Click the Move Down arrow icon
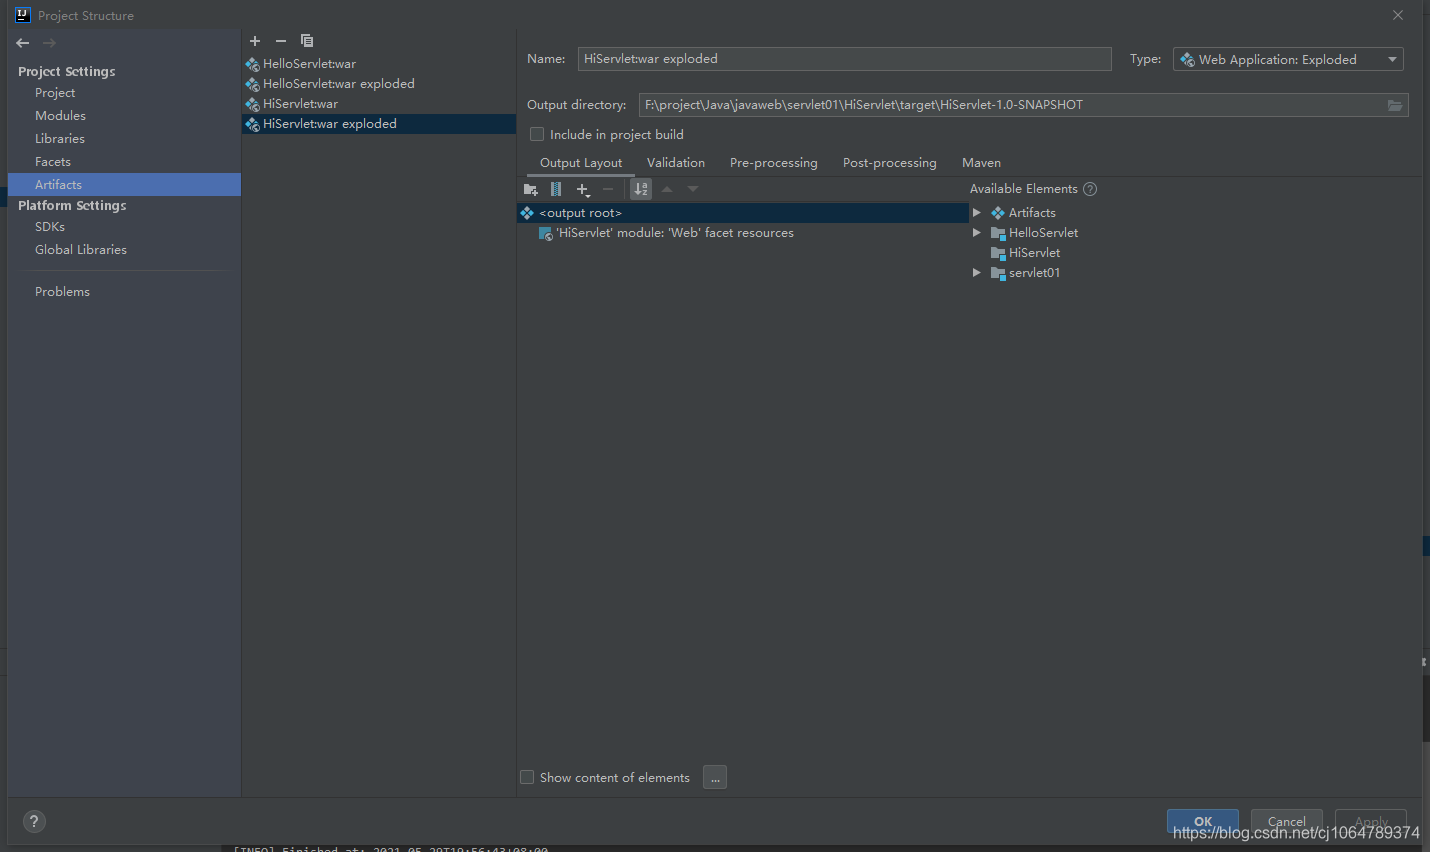This screenshot has width=1430, height=852. click(x=693, y=189)
